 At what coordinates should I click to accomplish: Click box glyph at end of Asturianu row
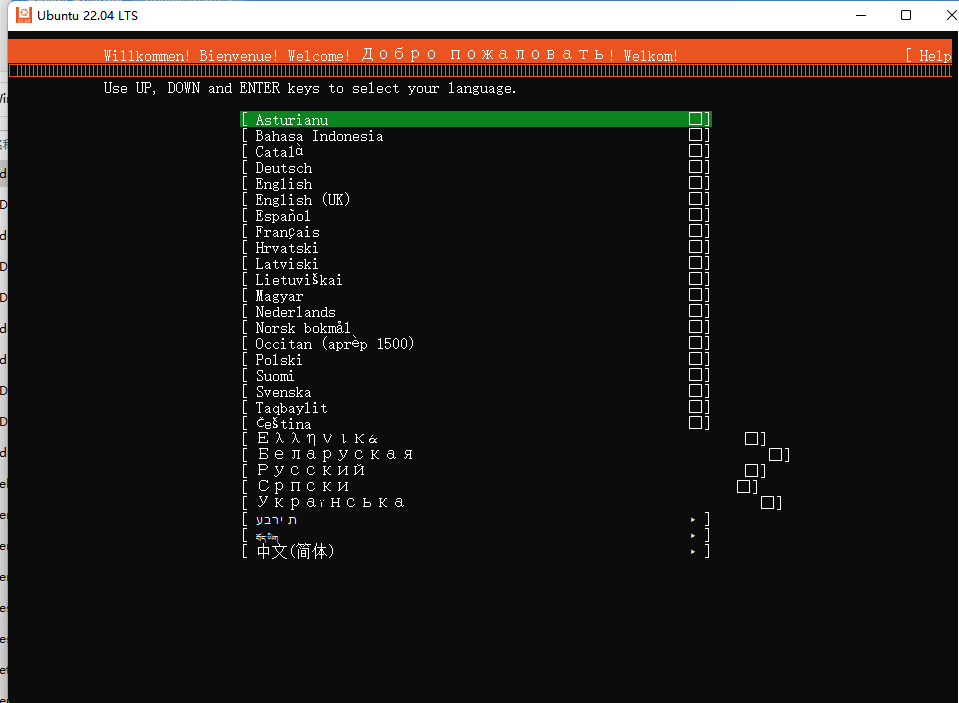point(695,119)
